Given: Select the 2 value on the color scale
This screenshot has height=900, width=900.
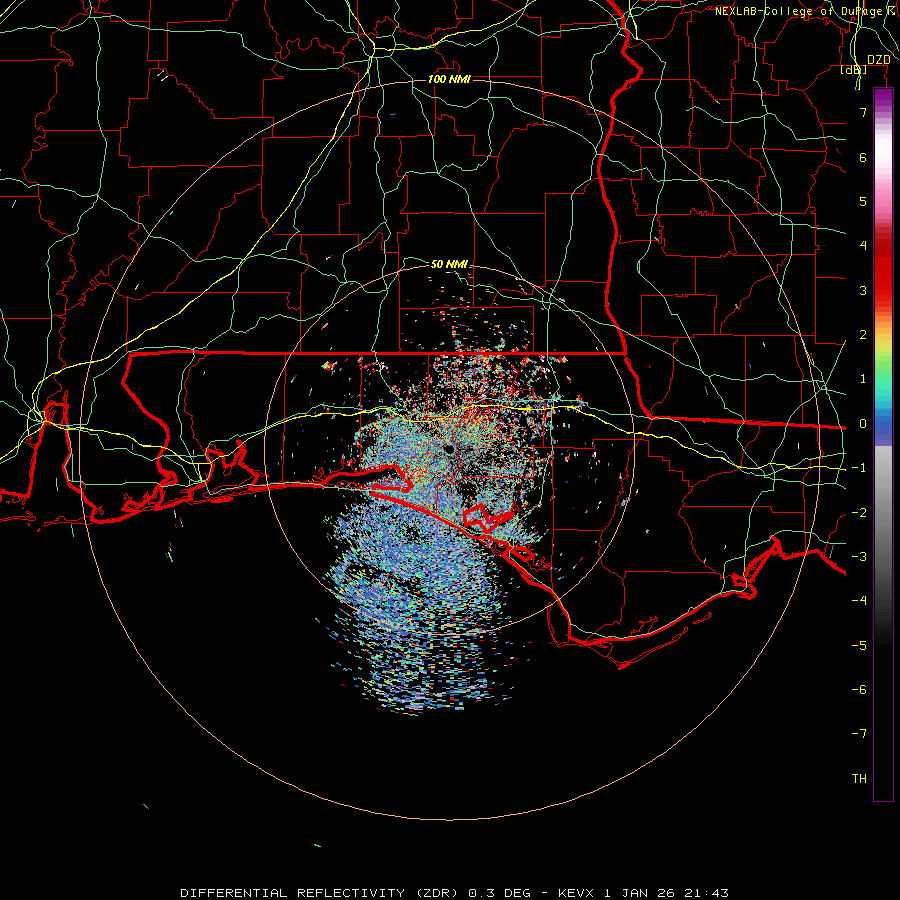Looking at the screenshot, I should pos(863,335).
